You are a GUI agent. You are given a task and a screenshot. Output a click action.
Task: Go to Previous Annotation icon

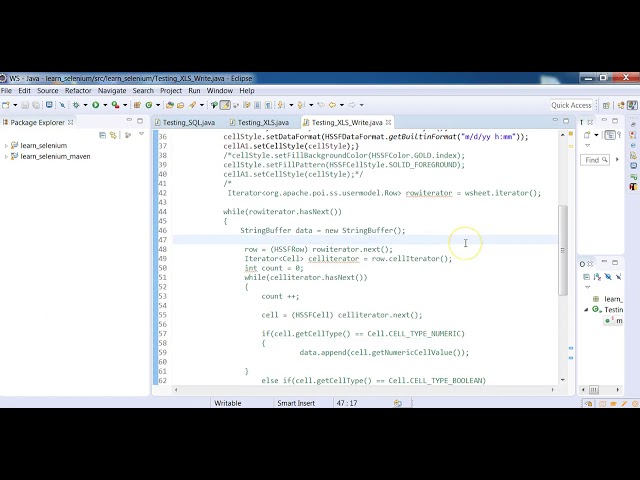coord(301,105)
